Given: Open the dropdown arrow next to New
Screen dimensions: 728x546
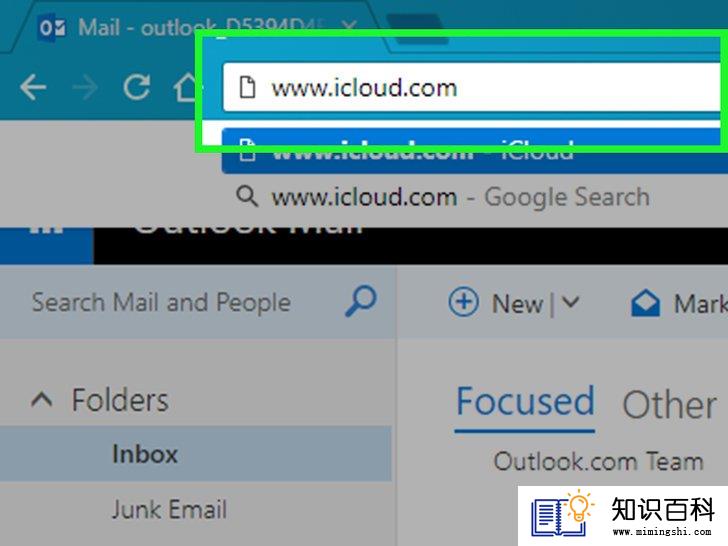Looking at the screenshot, I should click(x=570, y=303).
